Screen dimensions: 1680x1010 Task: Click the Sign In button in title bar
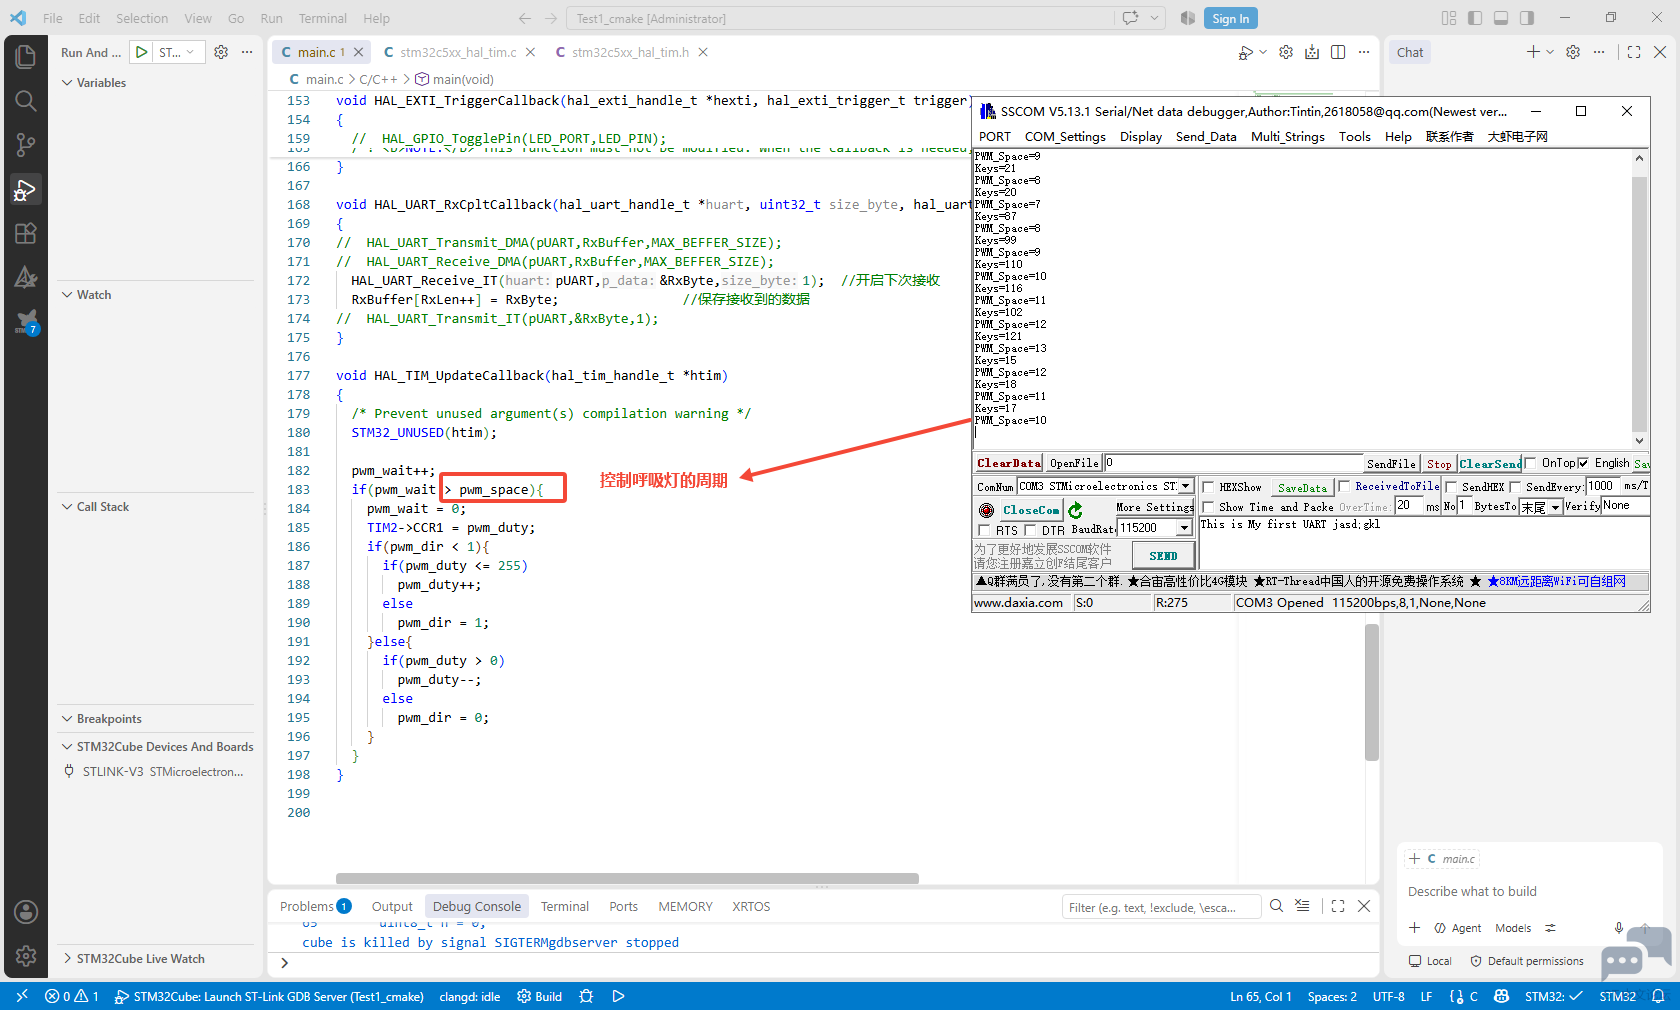pos(1230,18)
